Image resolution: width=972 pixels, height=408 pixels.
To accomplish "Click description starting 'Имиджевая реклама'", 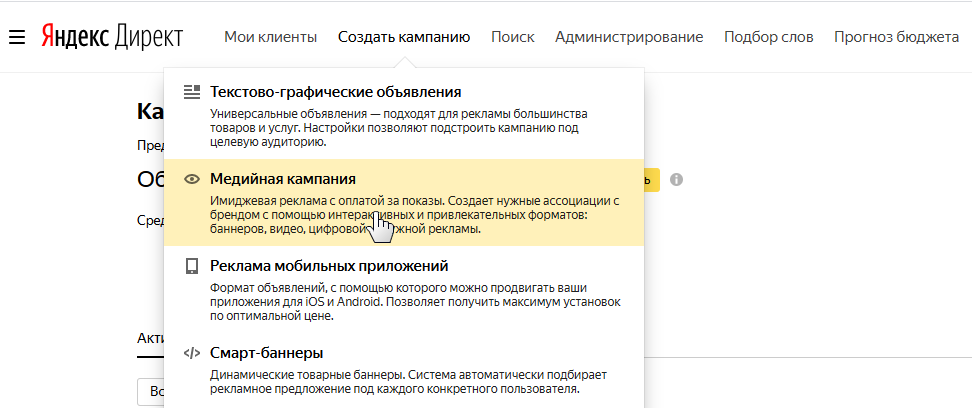I will pyautogui.click(x=415, y=215).
